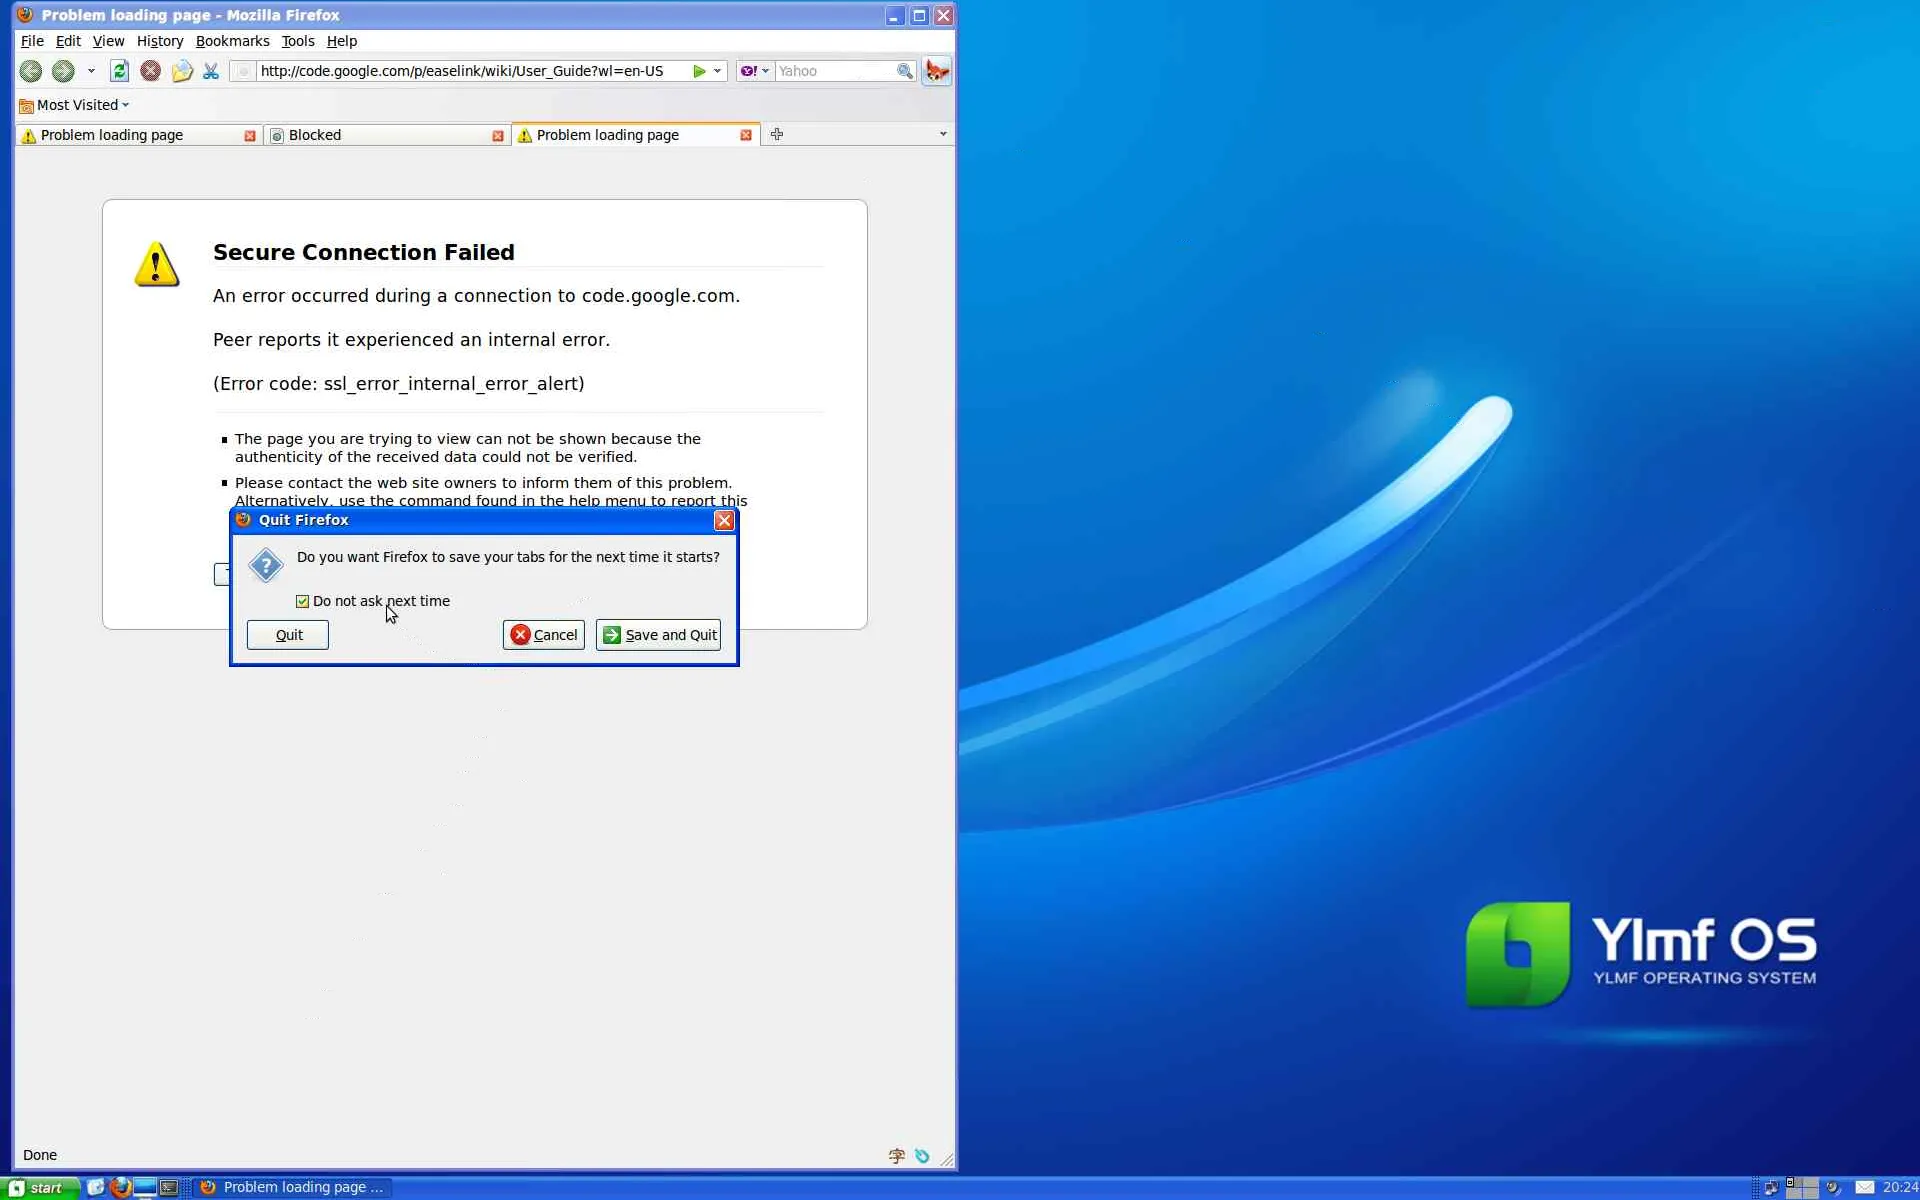Screen dimensions: 1920x1200
Task: Open the list all tabs dropdown
Action: (x=942, y=134)
